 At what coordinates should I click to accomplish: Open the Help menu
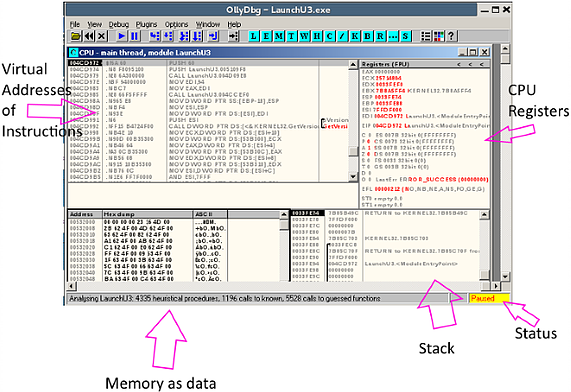click(x=235, y=24)
